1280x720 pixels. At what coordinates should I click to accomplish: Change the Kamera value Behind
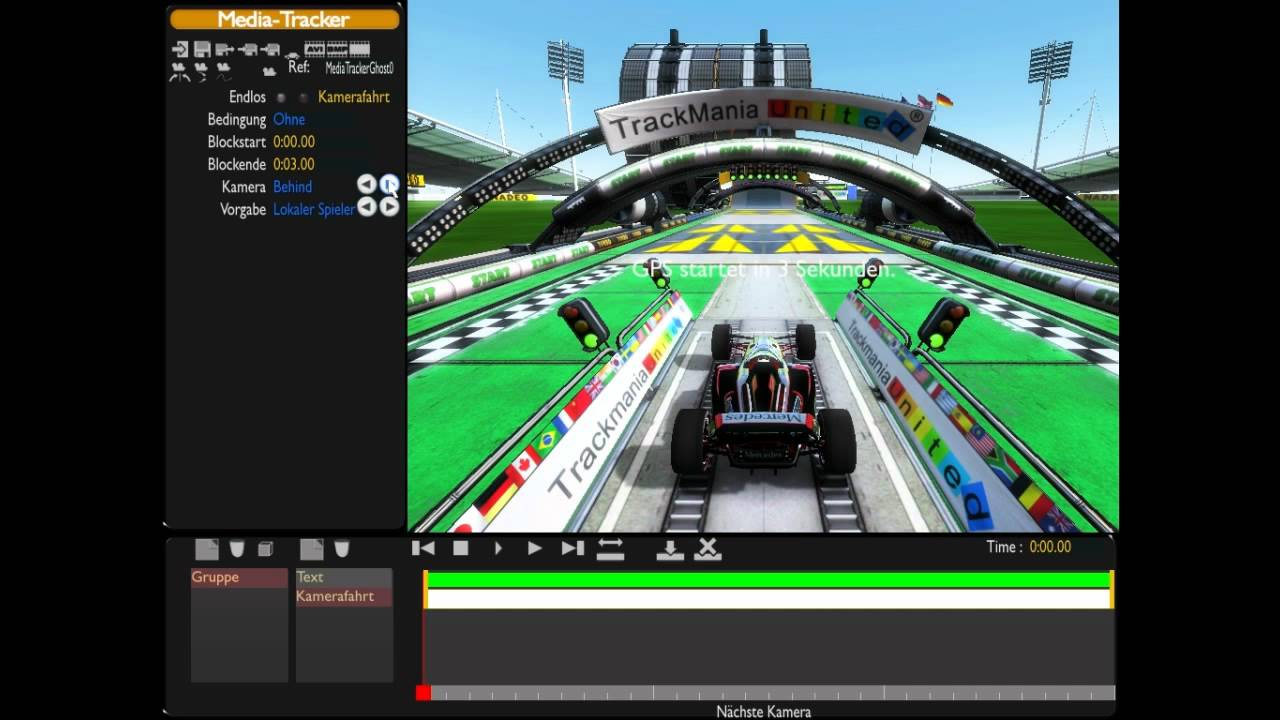[292, 187]
